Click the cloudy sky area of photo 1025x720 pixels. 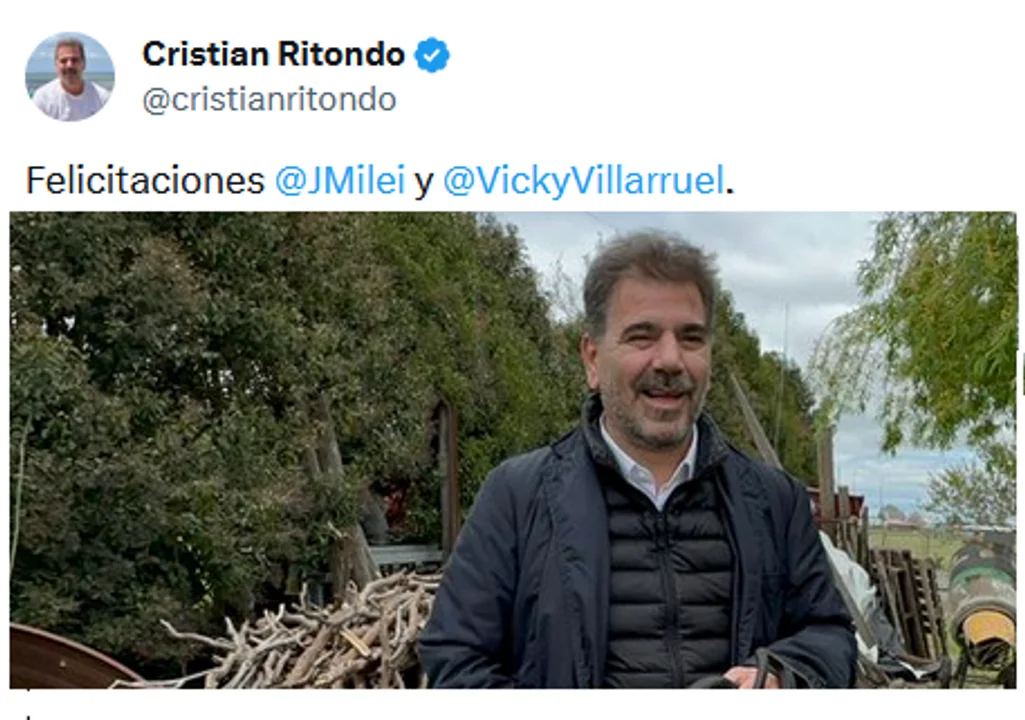(x=784, y=275)
